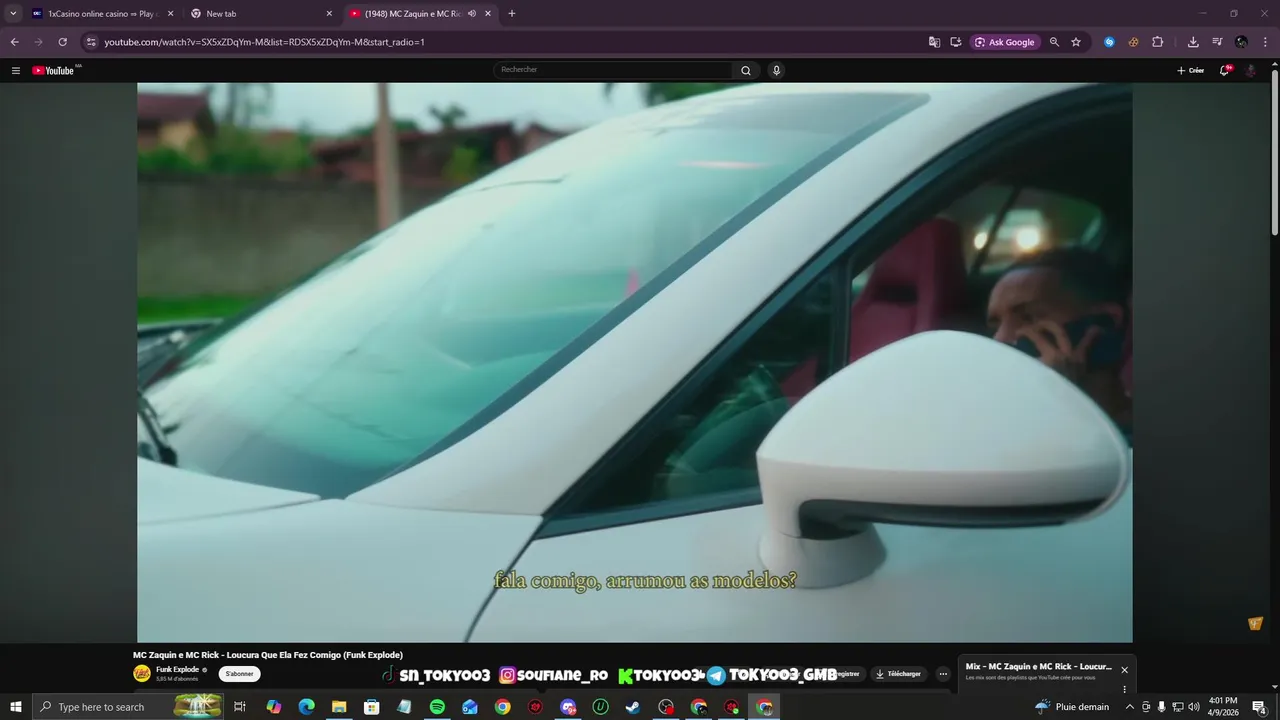Viewport: 1280px width, 720px height.
Task: Open Chrome extensions puzzle menu
Action: [1158, 42]
